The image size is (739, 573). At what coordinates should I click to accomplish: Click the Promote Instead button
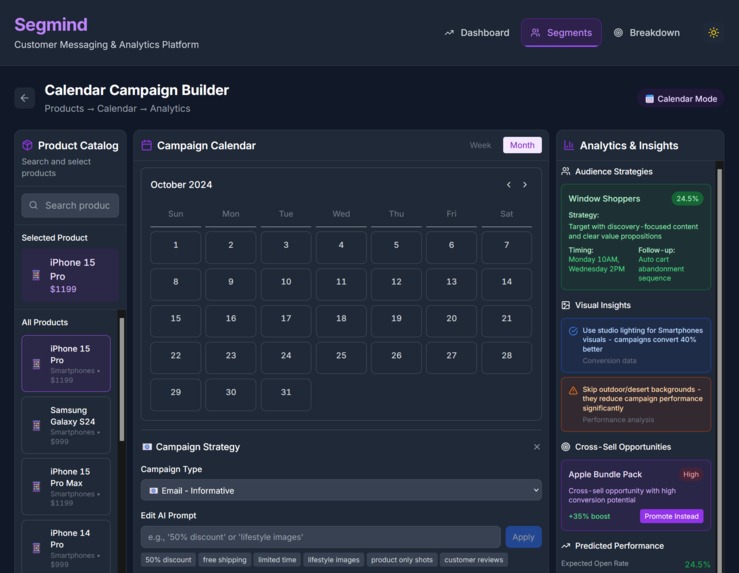click(x=672, y=516)
